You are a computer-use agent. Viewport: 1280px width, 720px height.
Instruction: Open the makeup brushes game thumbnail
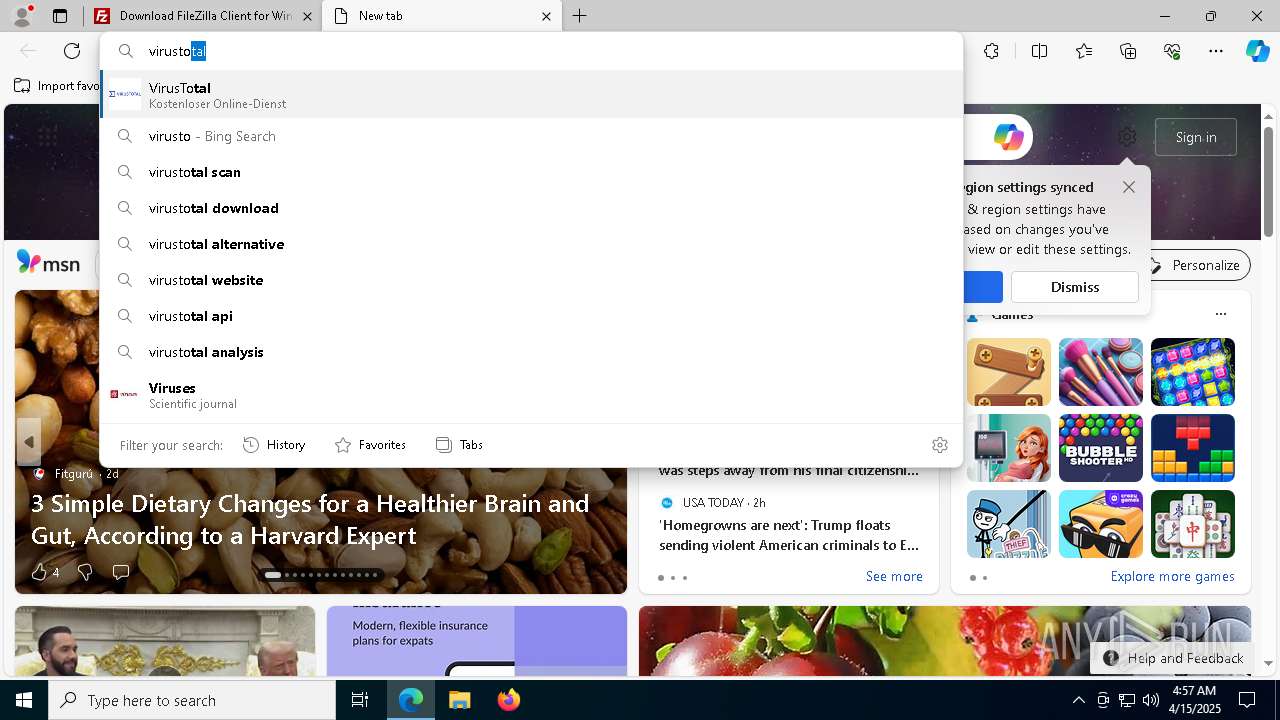click(x=1101, y=372)
